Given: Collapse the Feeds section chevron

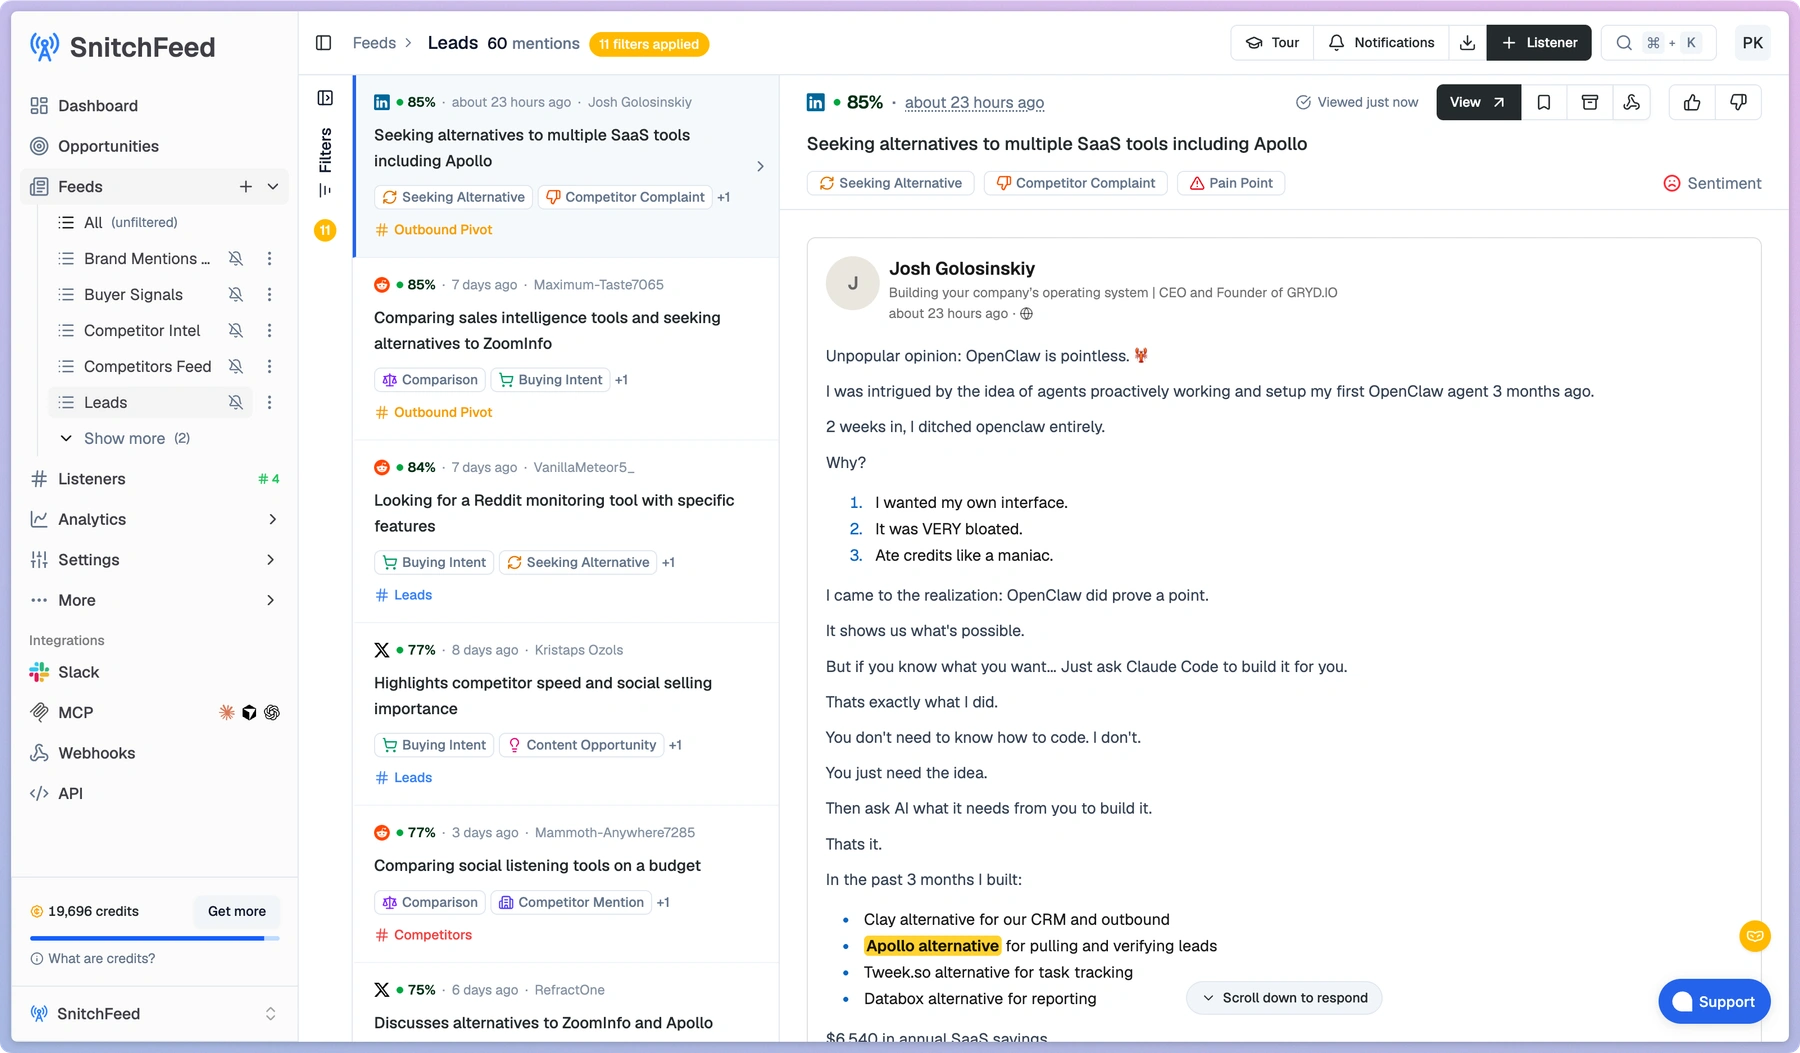Looking at the screenshot, I should pos(273,187).
